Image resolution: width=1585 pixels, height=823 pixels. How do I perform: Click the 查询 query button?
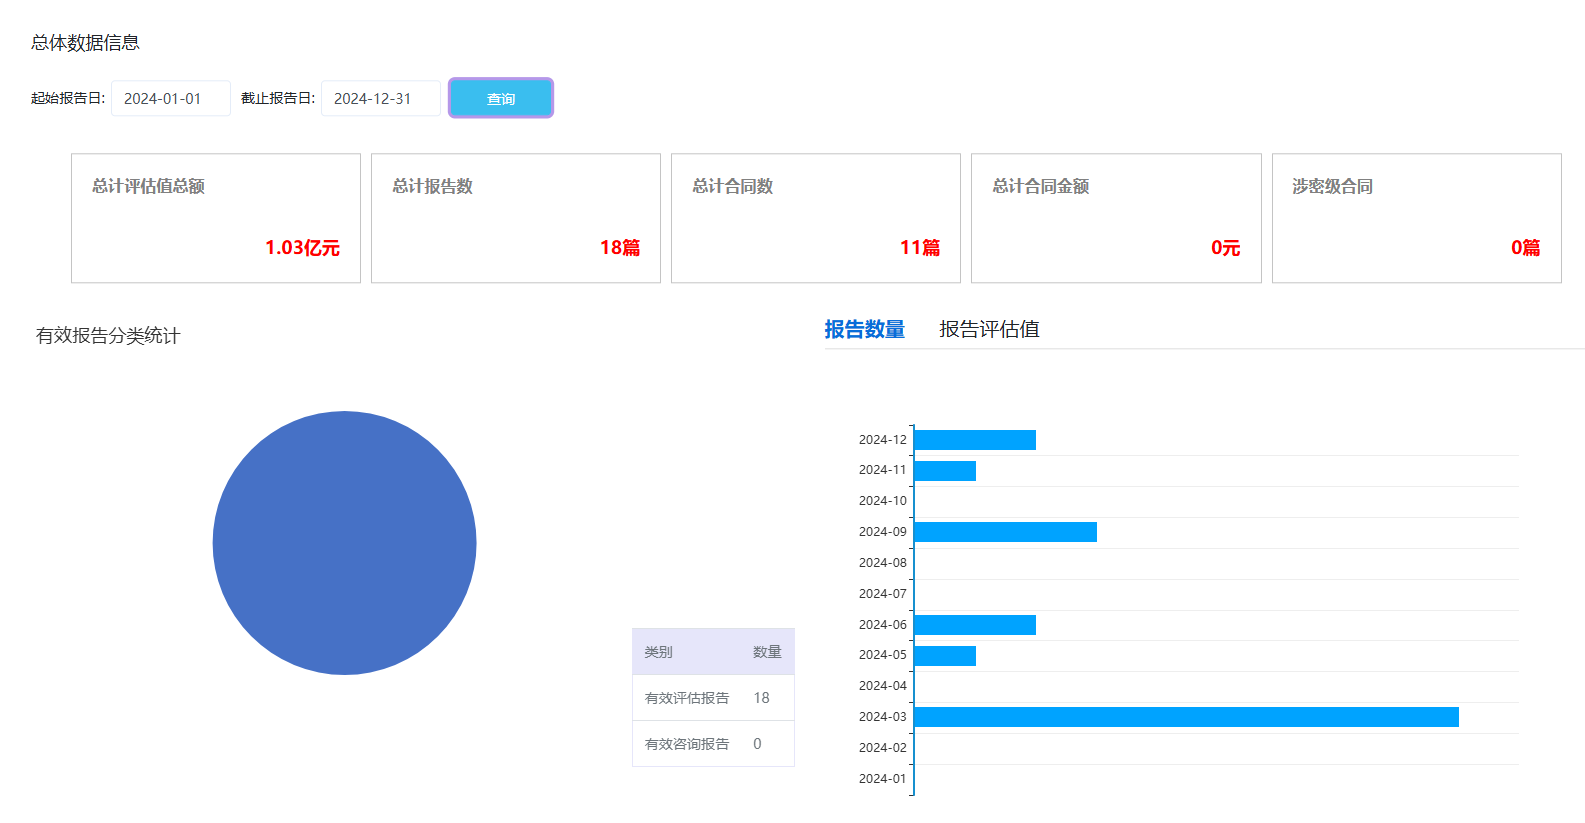point(500,98)
